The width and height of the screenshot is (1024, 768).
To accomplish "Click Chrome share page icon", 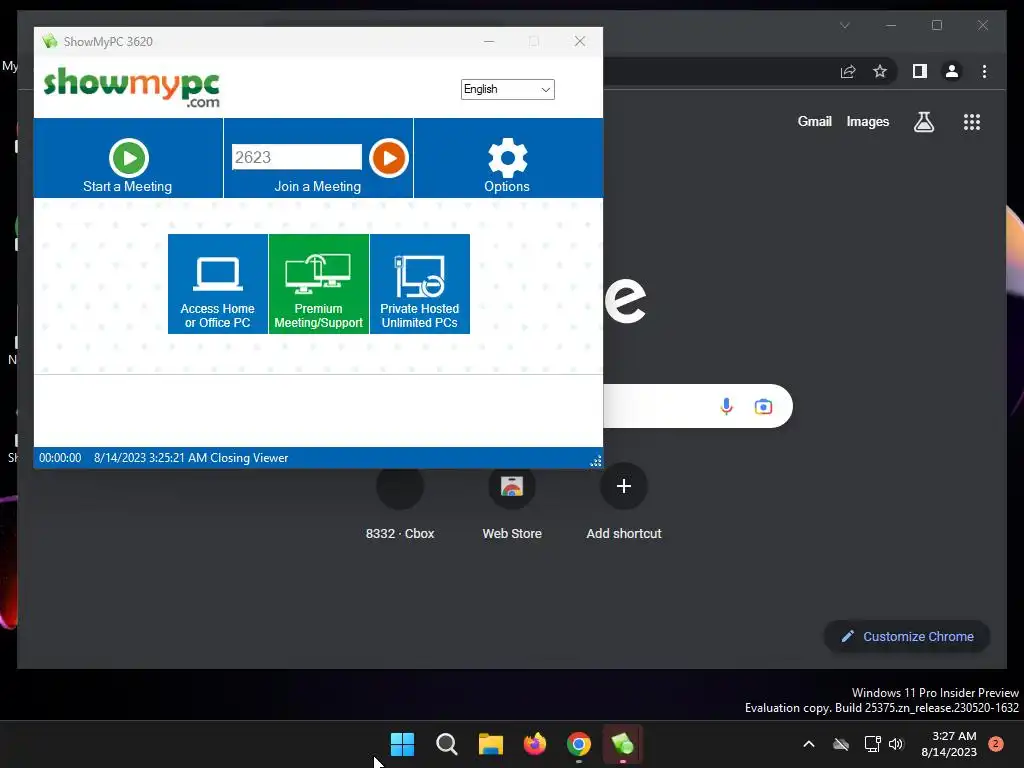I will [848, 71].
